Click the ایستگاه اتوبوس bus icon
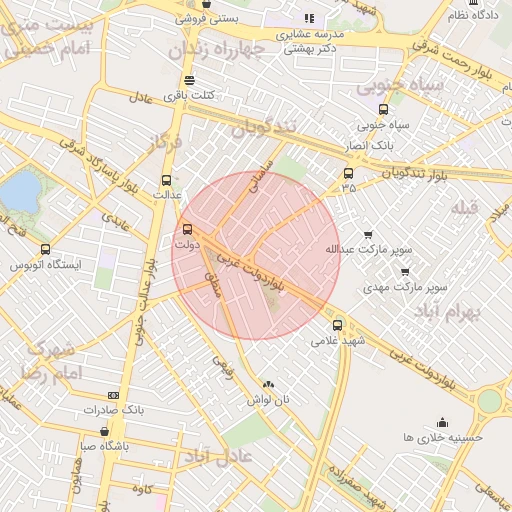This screenshot has width=512, height=512. point(45,249)
